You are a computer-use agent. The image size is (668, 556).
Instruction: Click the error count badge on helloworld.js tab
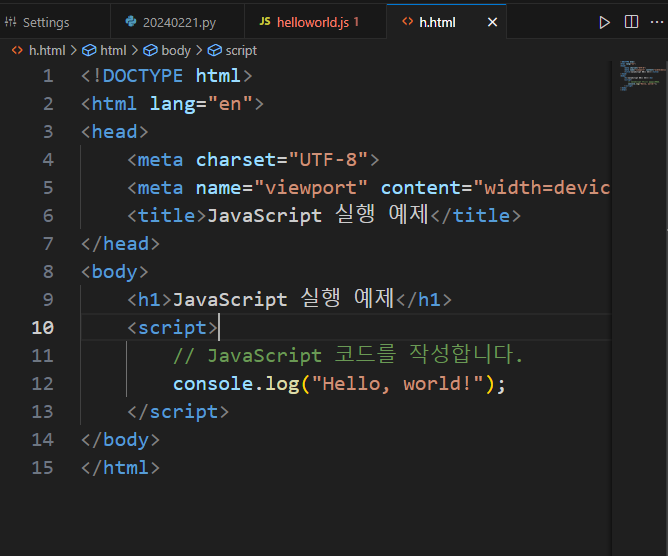pos(356,21)
